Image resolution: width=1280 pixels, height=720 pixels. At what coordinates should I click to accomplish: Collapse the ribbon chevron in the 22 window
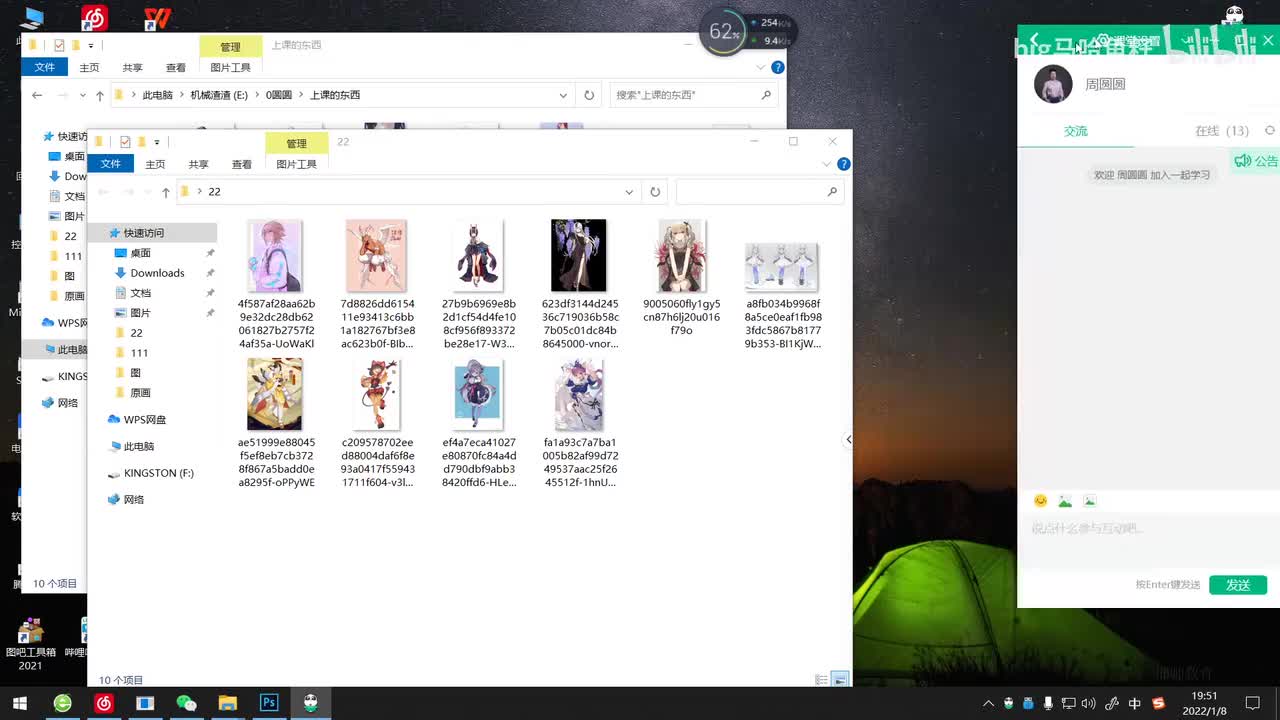point(827,164)
